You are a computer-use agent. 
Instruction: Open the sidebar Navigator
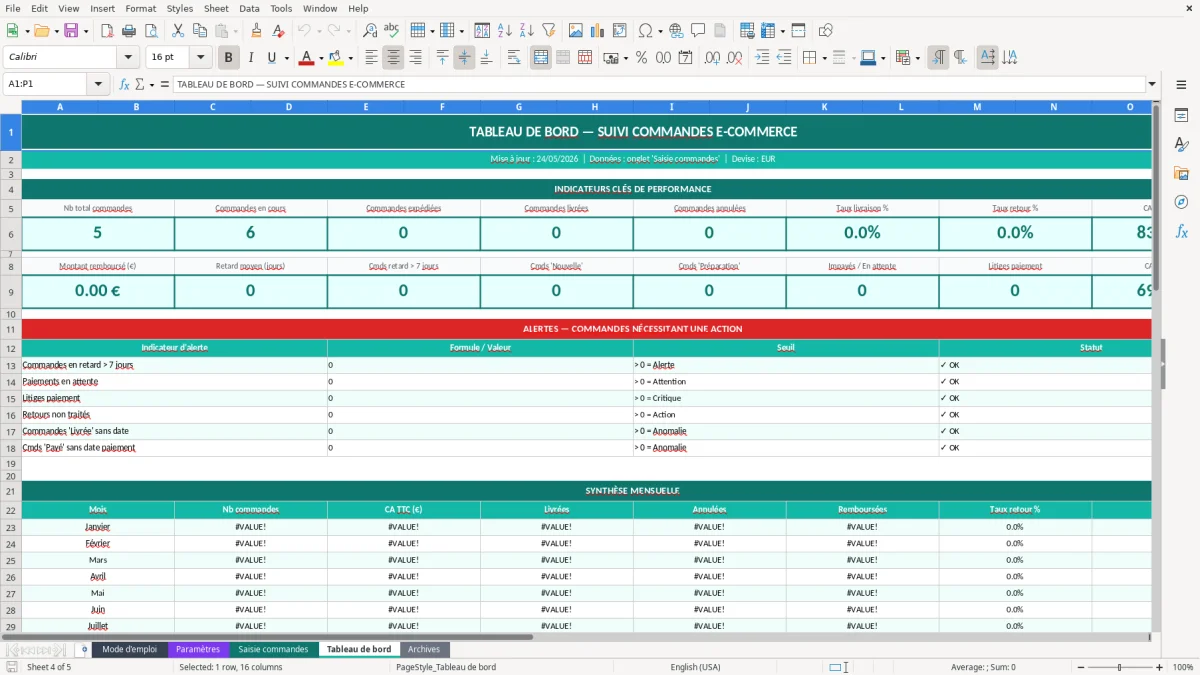(1181, 202)
